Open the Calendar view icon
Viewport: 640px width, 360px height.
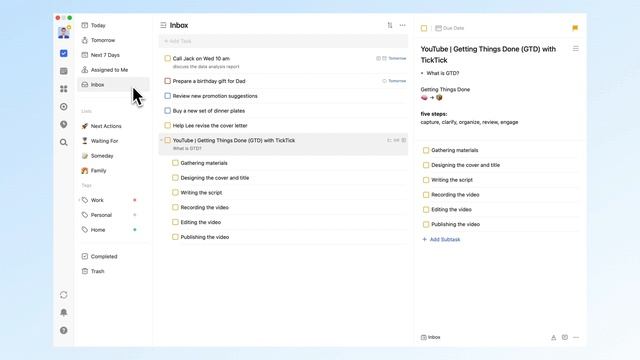[x=64, y=71]
